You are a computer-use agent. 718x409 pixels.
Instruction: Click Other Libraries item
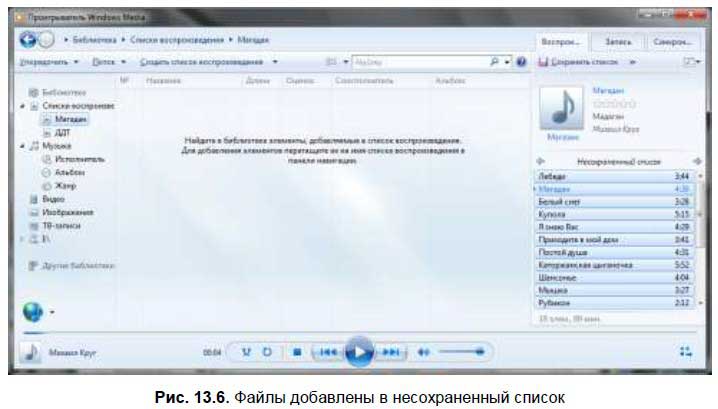click(78, 266)
